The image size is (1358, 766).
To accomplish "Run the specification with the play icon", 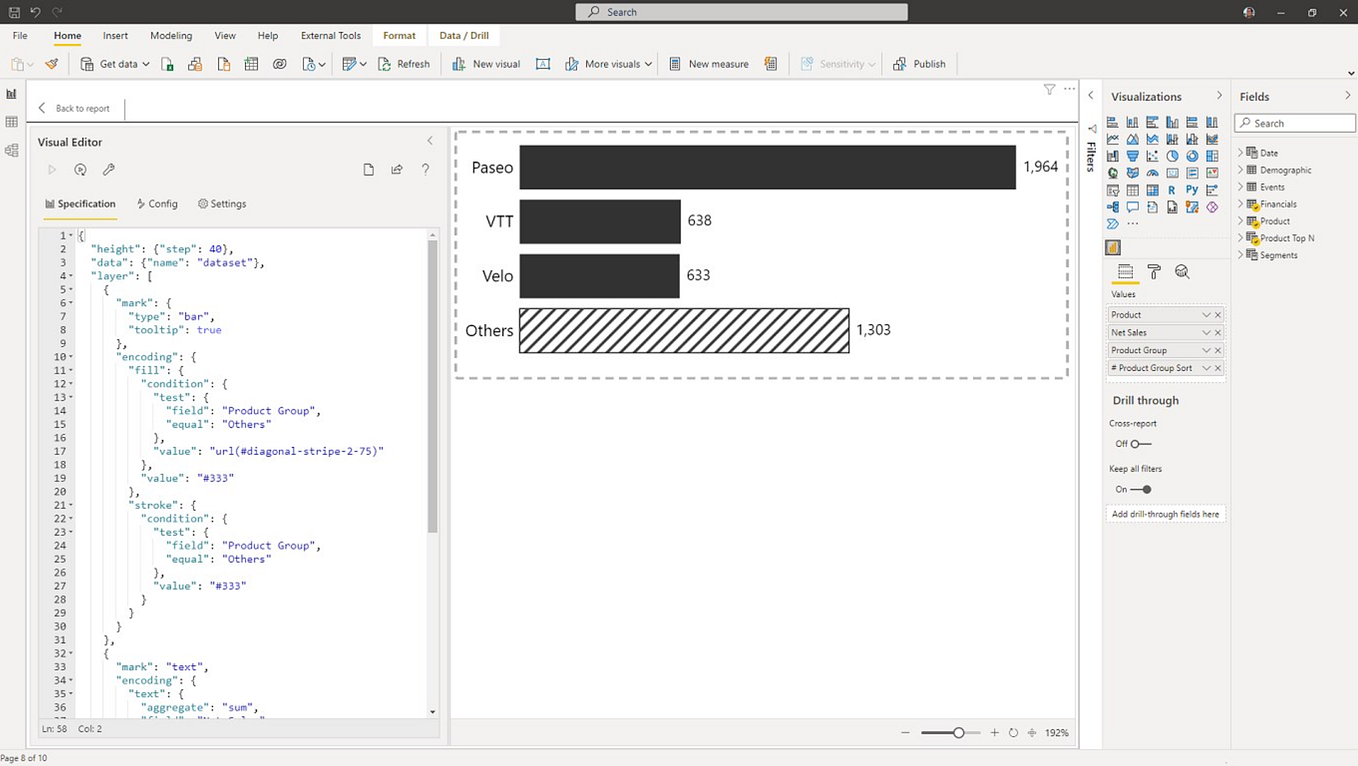I will click(51, 169).
